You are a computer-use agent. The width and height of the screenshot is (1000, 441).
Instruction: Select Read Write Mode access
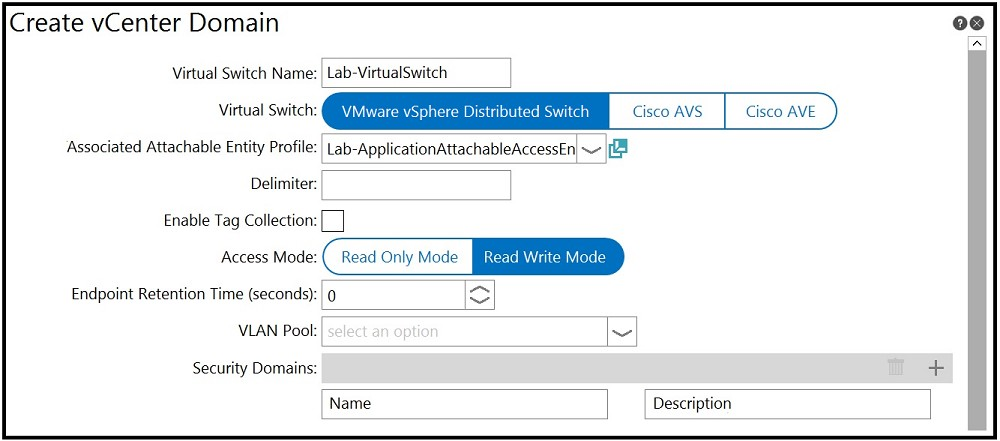click(545, 257)
